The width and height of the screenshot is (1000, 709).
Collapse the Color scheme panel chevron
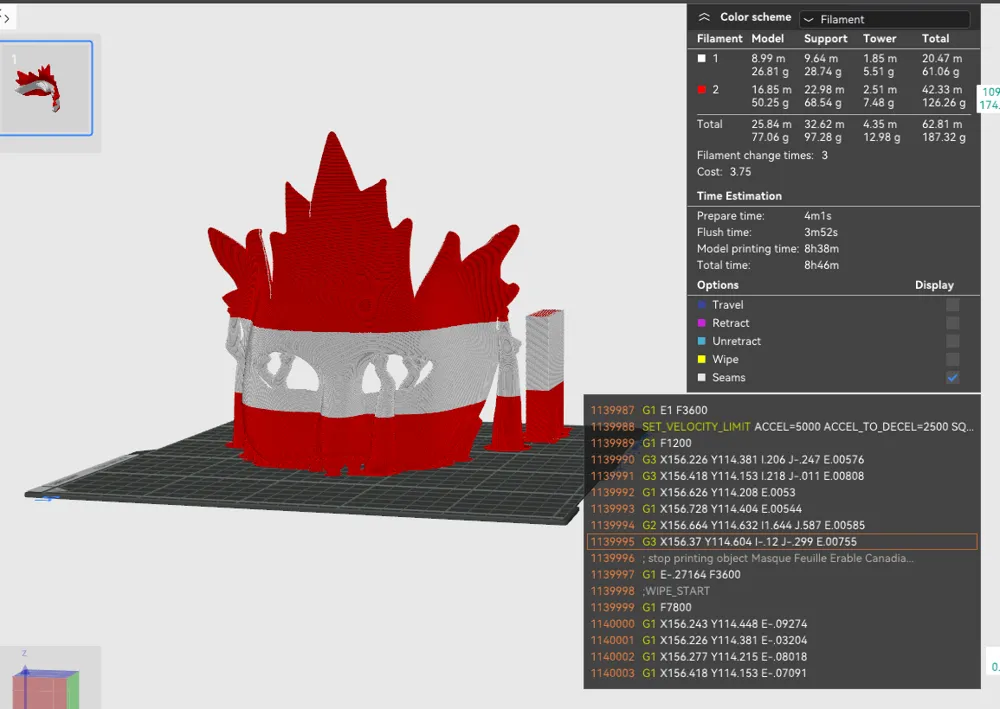pyautogui.click(x=704, y=17)
